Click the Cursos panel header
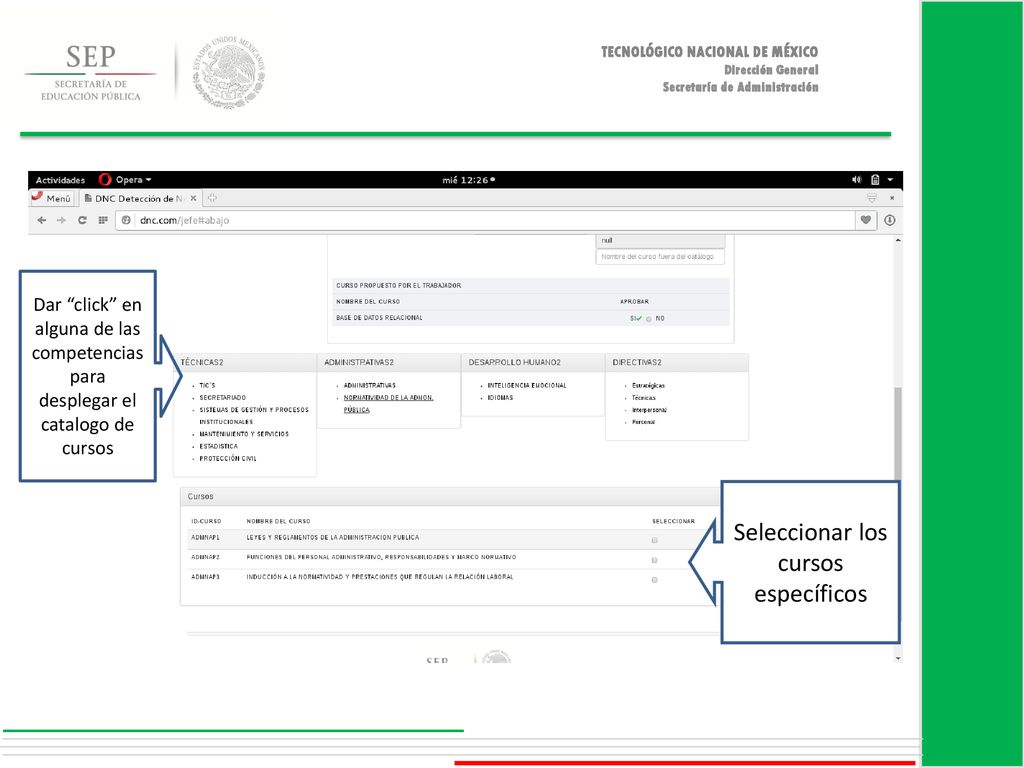Image resolution: width=1024 pixels, height=768 pixels. (x=451, y=497)
